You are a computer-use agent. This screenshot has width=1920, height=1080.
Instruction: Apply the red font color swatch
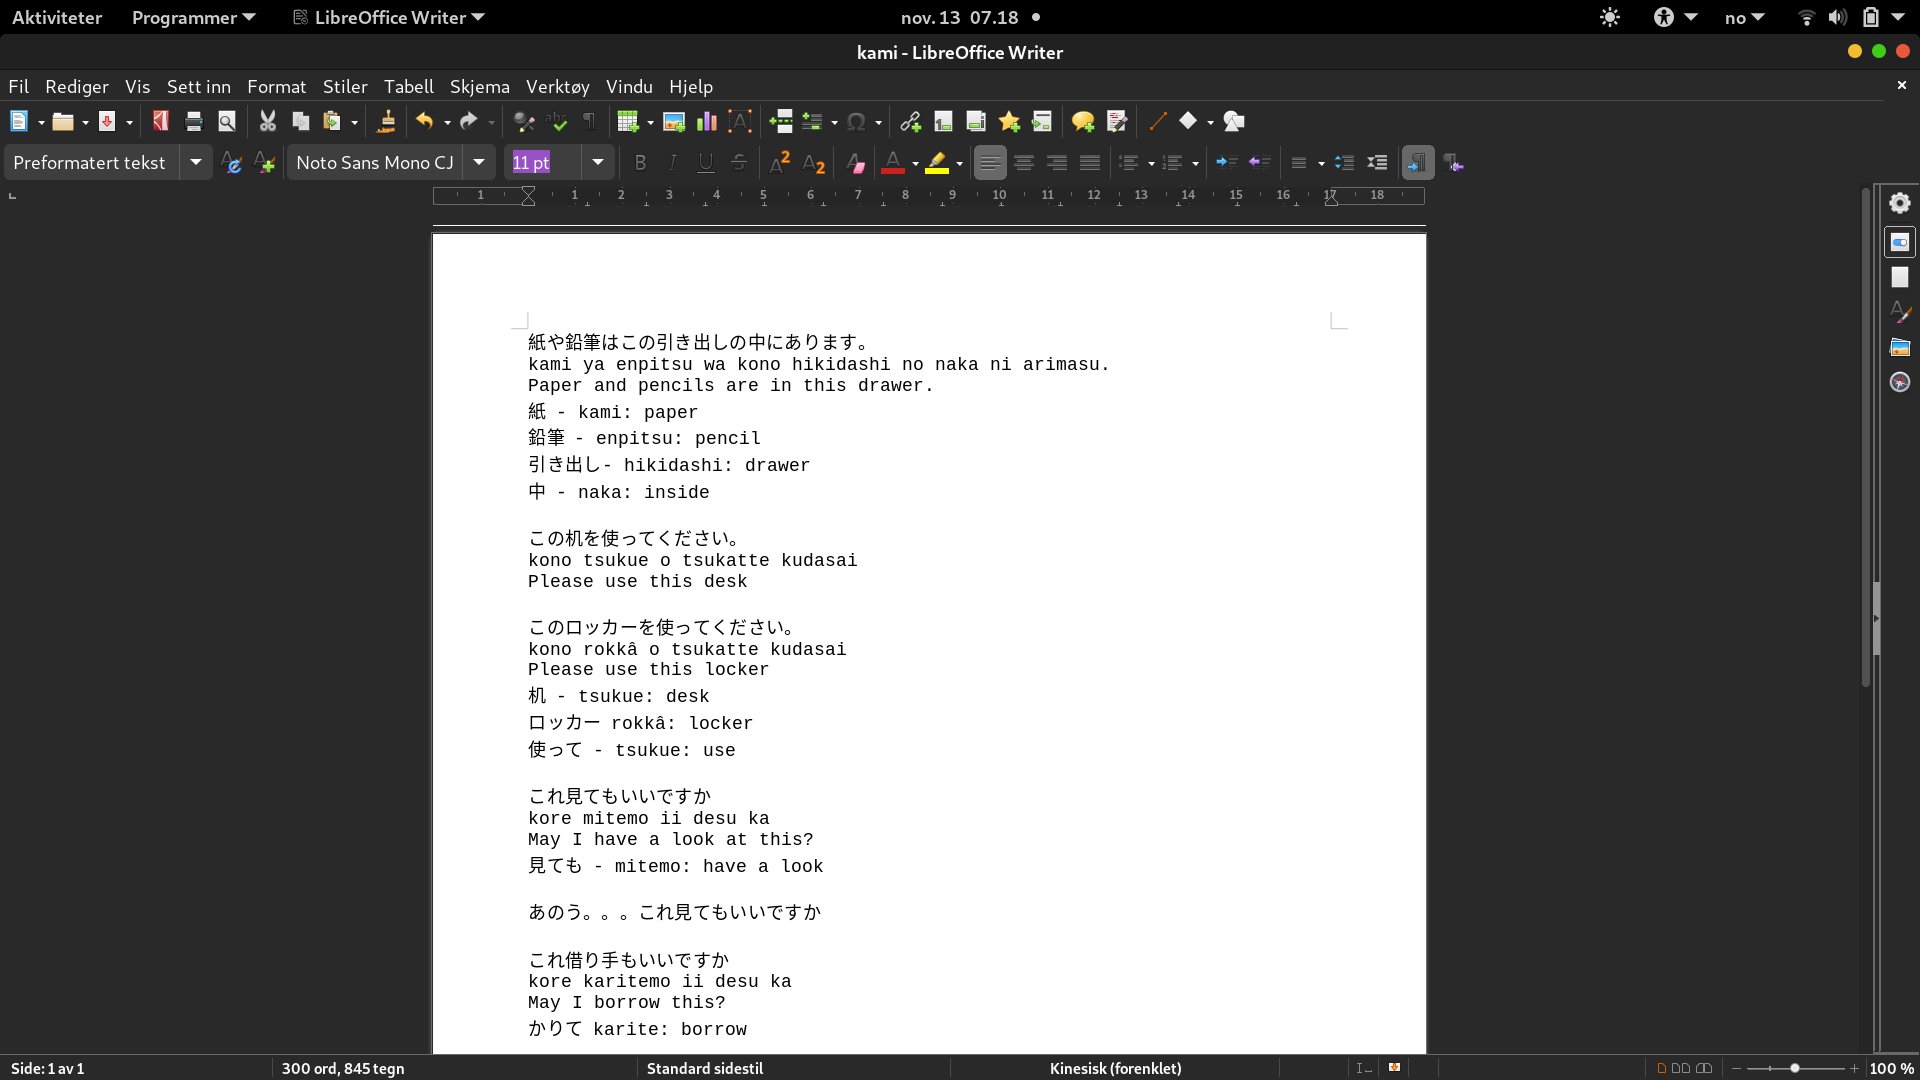pyautogui.click(x=893, y=163)
